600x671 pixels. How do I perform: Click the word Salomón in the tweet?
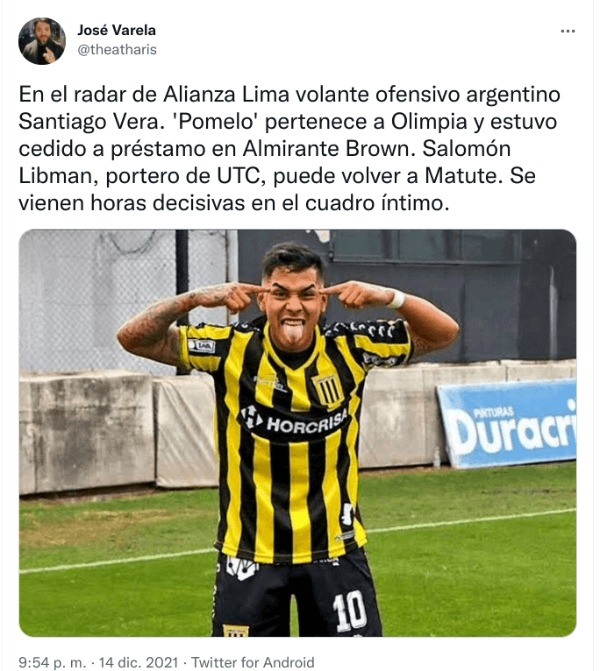(466, 149)
